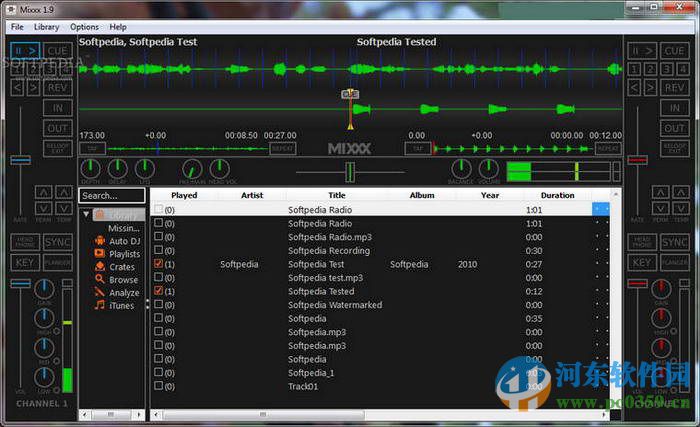Screen dimensions: 700x427
Task: Click the Channel 1 HIGH EQ knob
Action: point(44,319)
